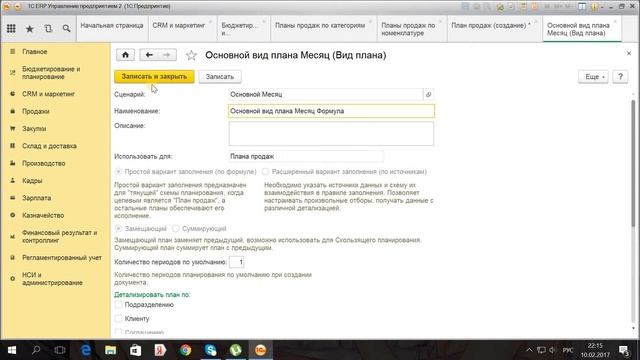Screen dimensions: 640x360
Task: Open the Закупки section
Action: coord(34,129)
